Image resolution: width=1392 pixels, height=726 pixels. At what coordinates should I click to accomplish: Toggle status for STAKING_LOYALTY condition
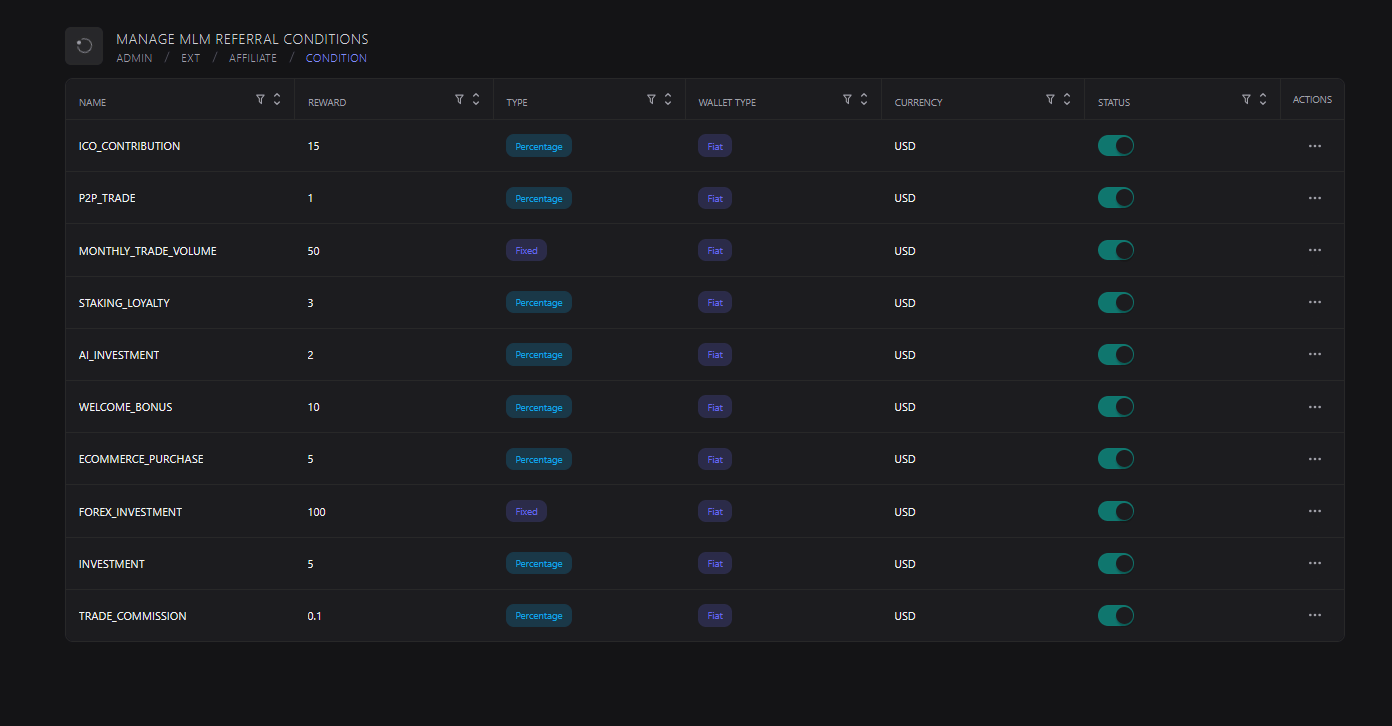(1115, 302)
